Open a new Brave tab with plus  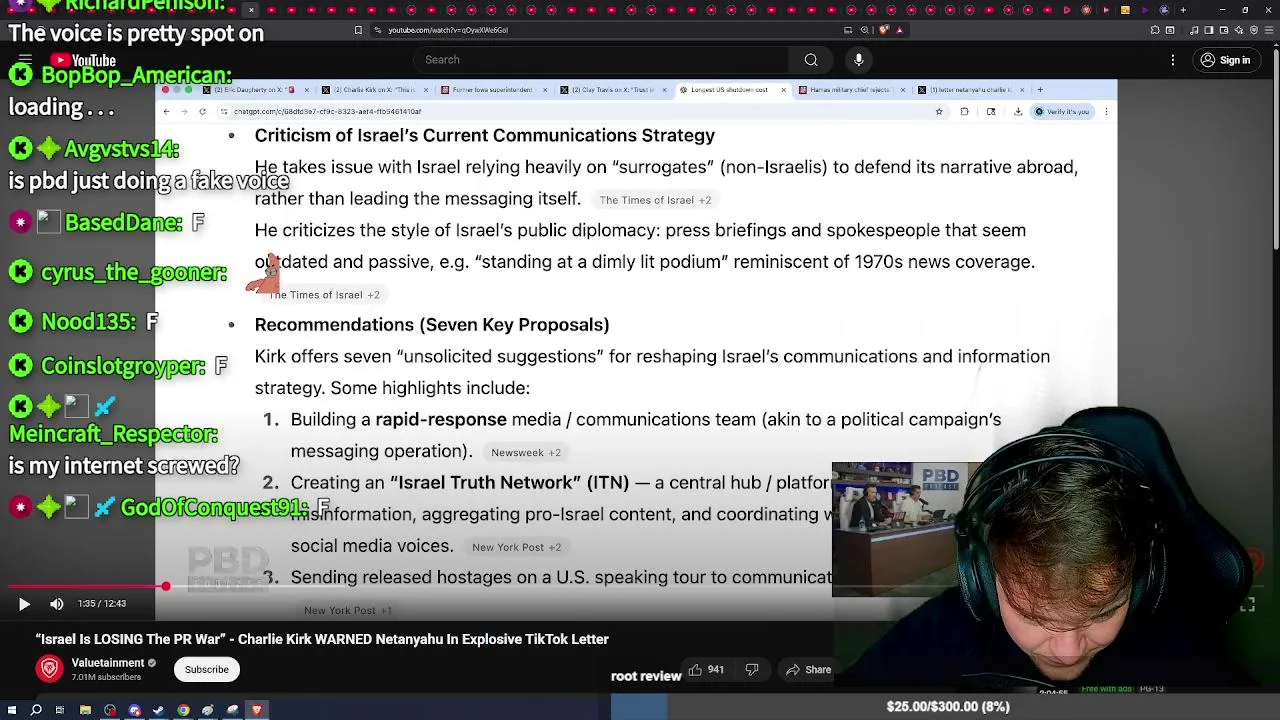click(x=1183, y=10)
